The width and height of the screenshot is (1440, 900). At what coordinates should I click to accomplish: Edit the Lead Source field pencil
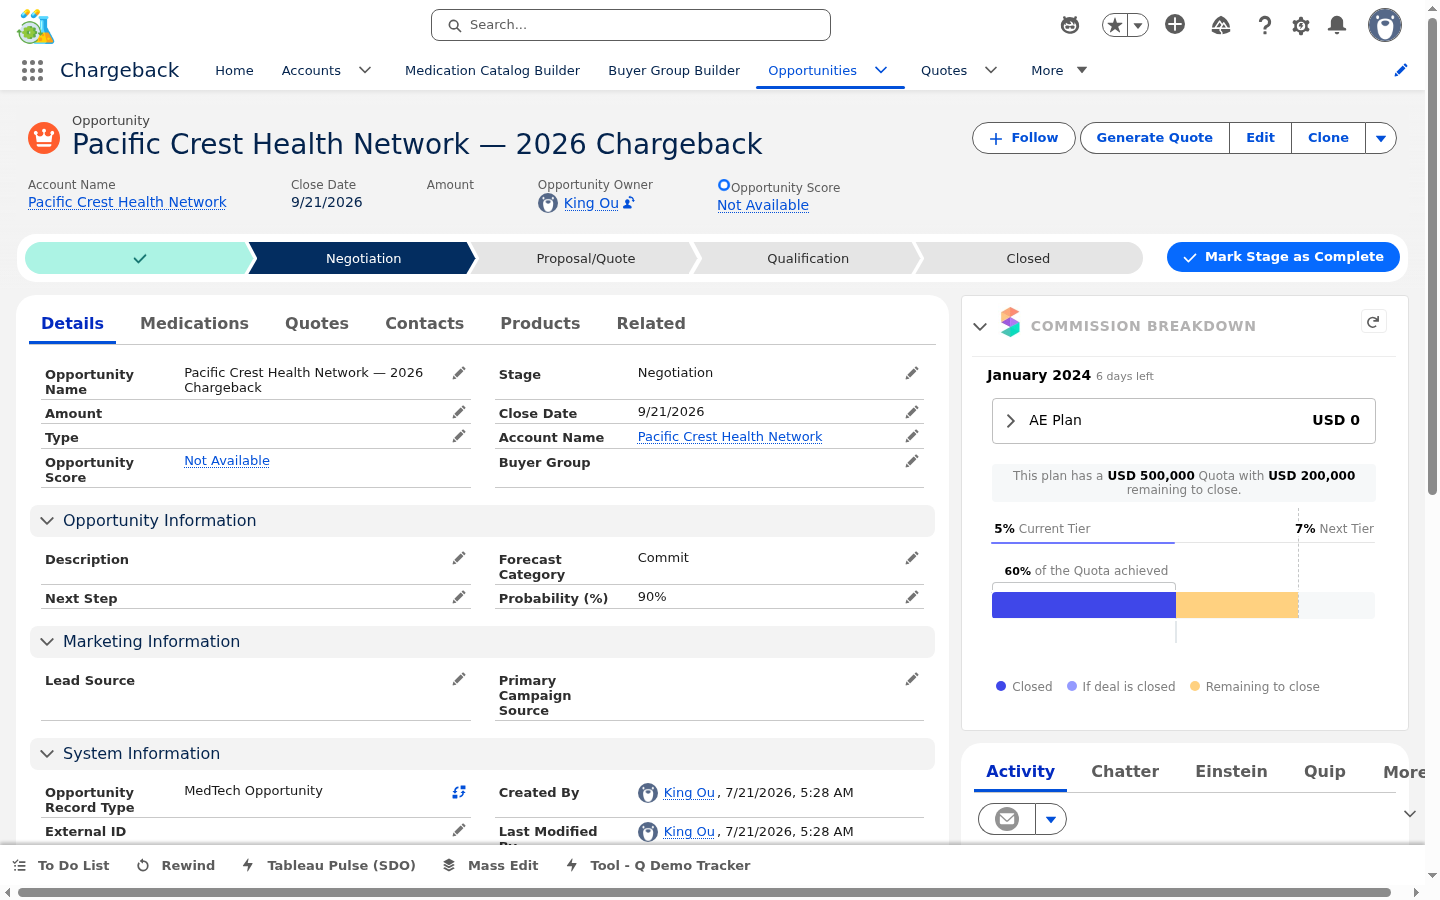[x=459, y=679]
